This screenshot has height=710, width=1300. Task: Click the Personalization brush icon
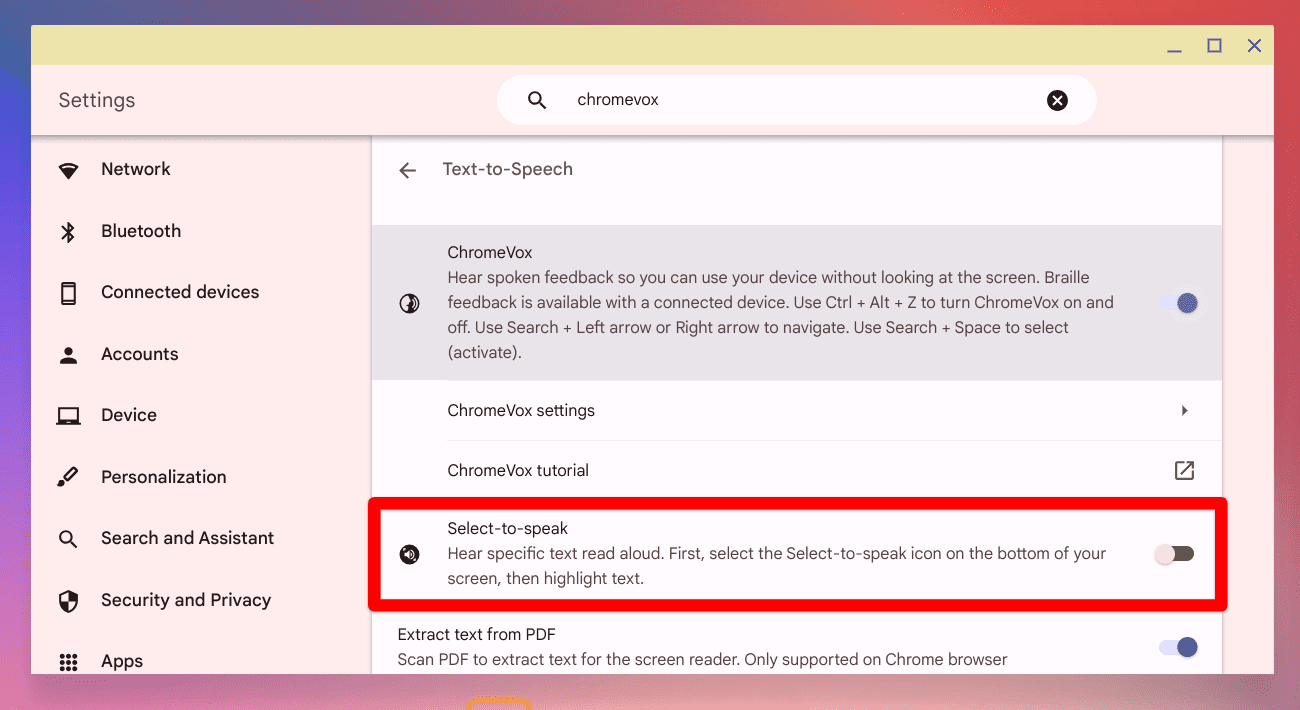pyautogui.click(x=68, y=477)
